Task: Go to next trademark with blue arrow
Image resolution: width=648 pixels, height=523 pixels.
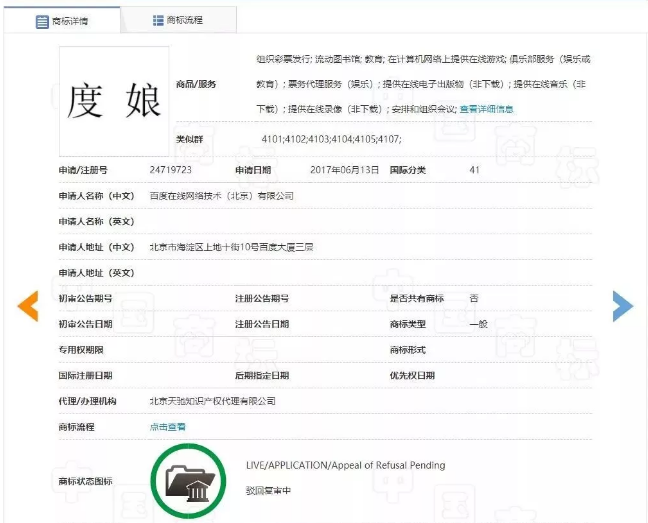Action: pos(622,306)
